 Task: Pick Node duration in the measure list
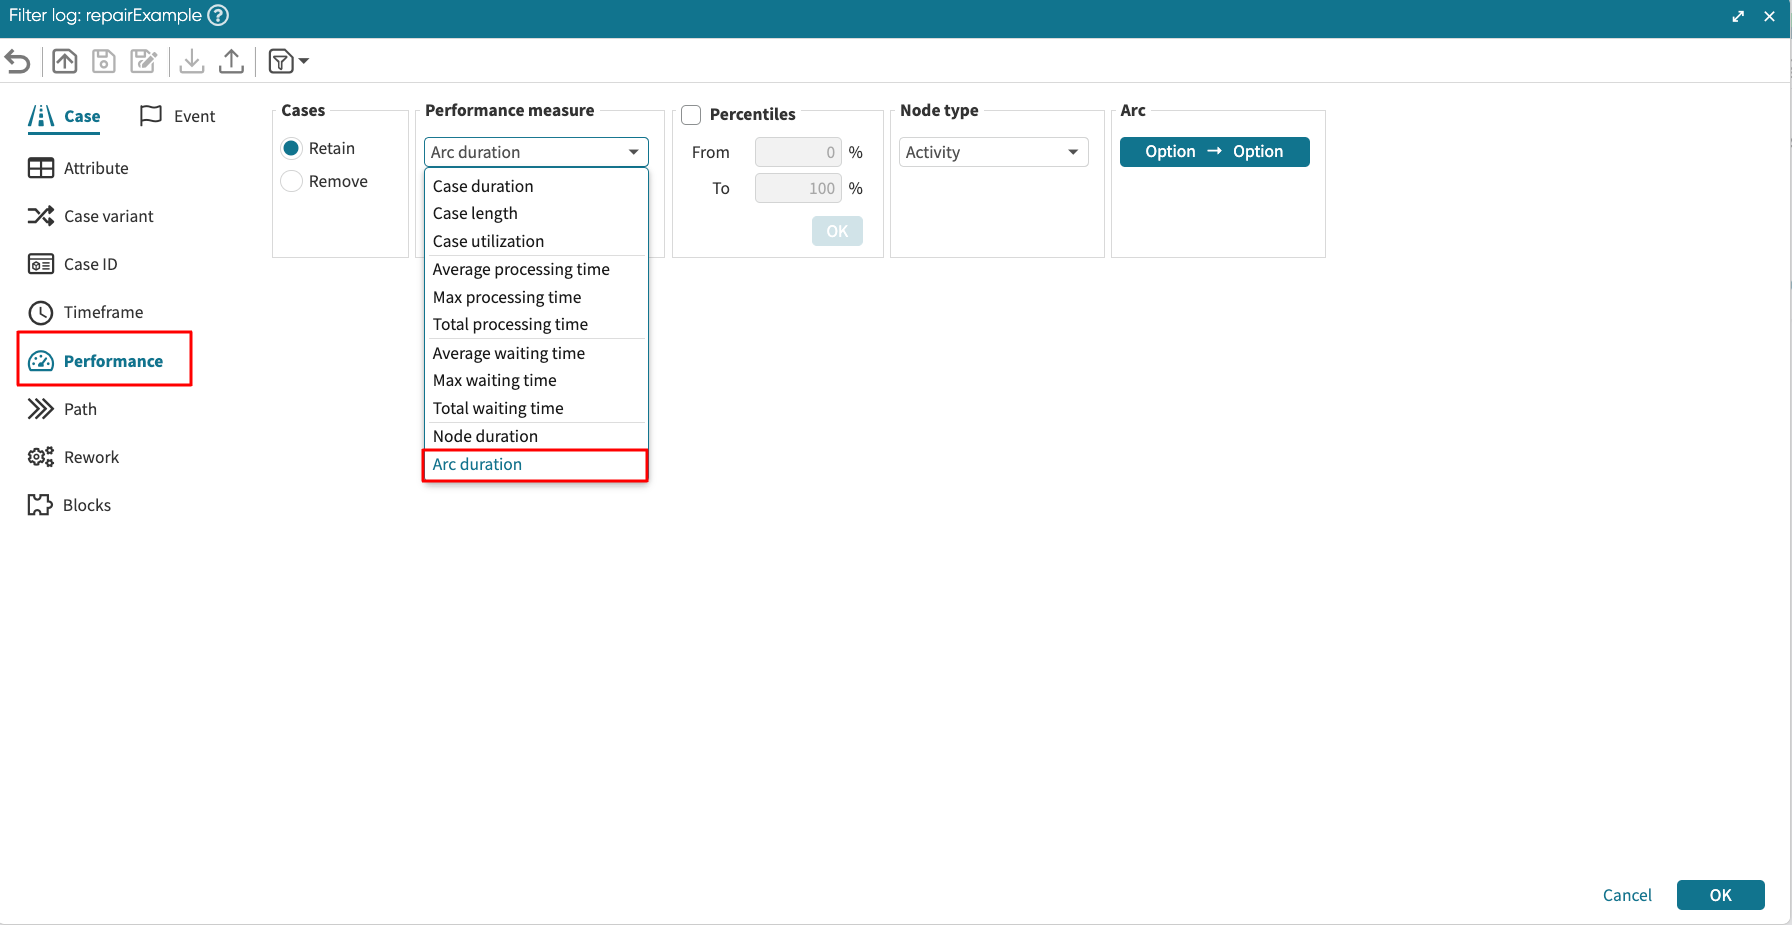485,436
